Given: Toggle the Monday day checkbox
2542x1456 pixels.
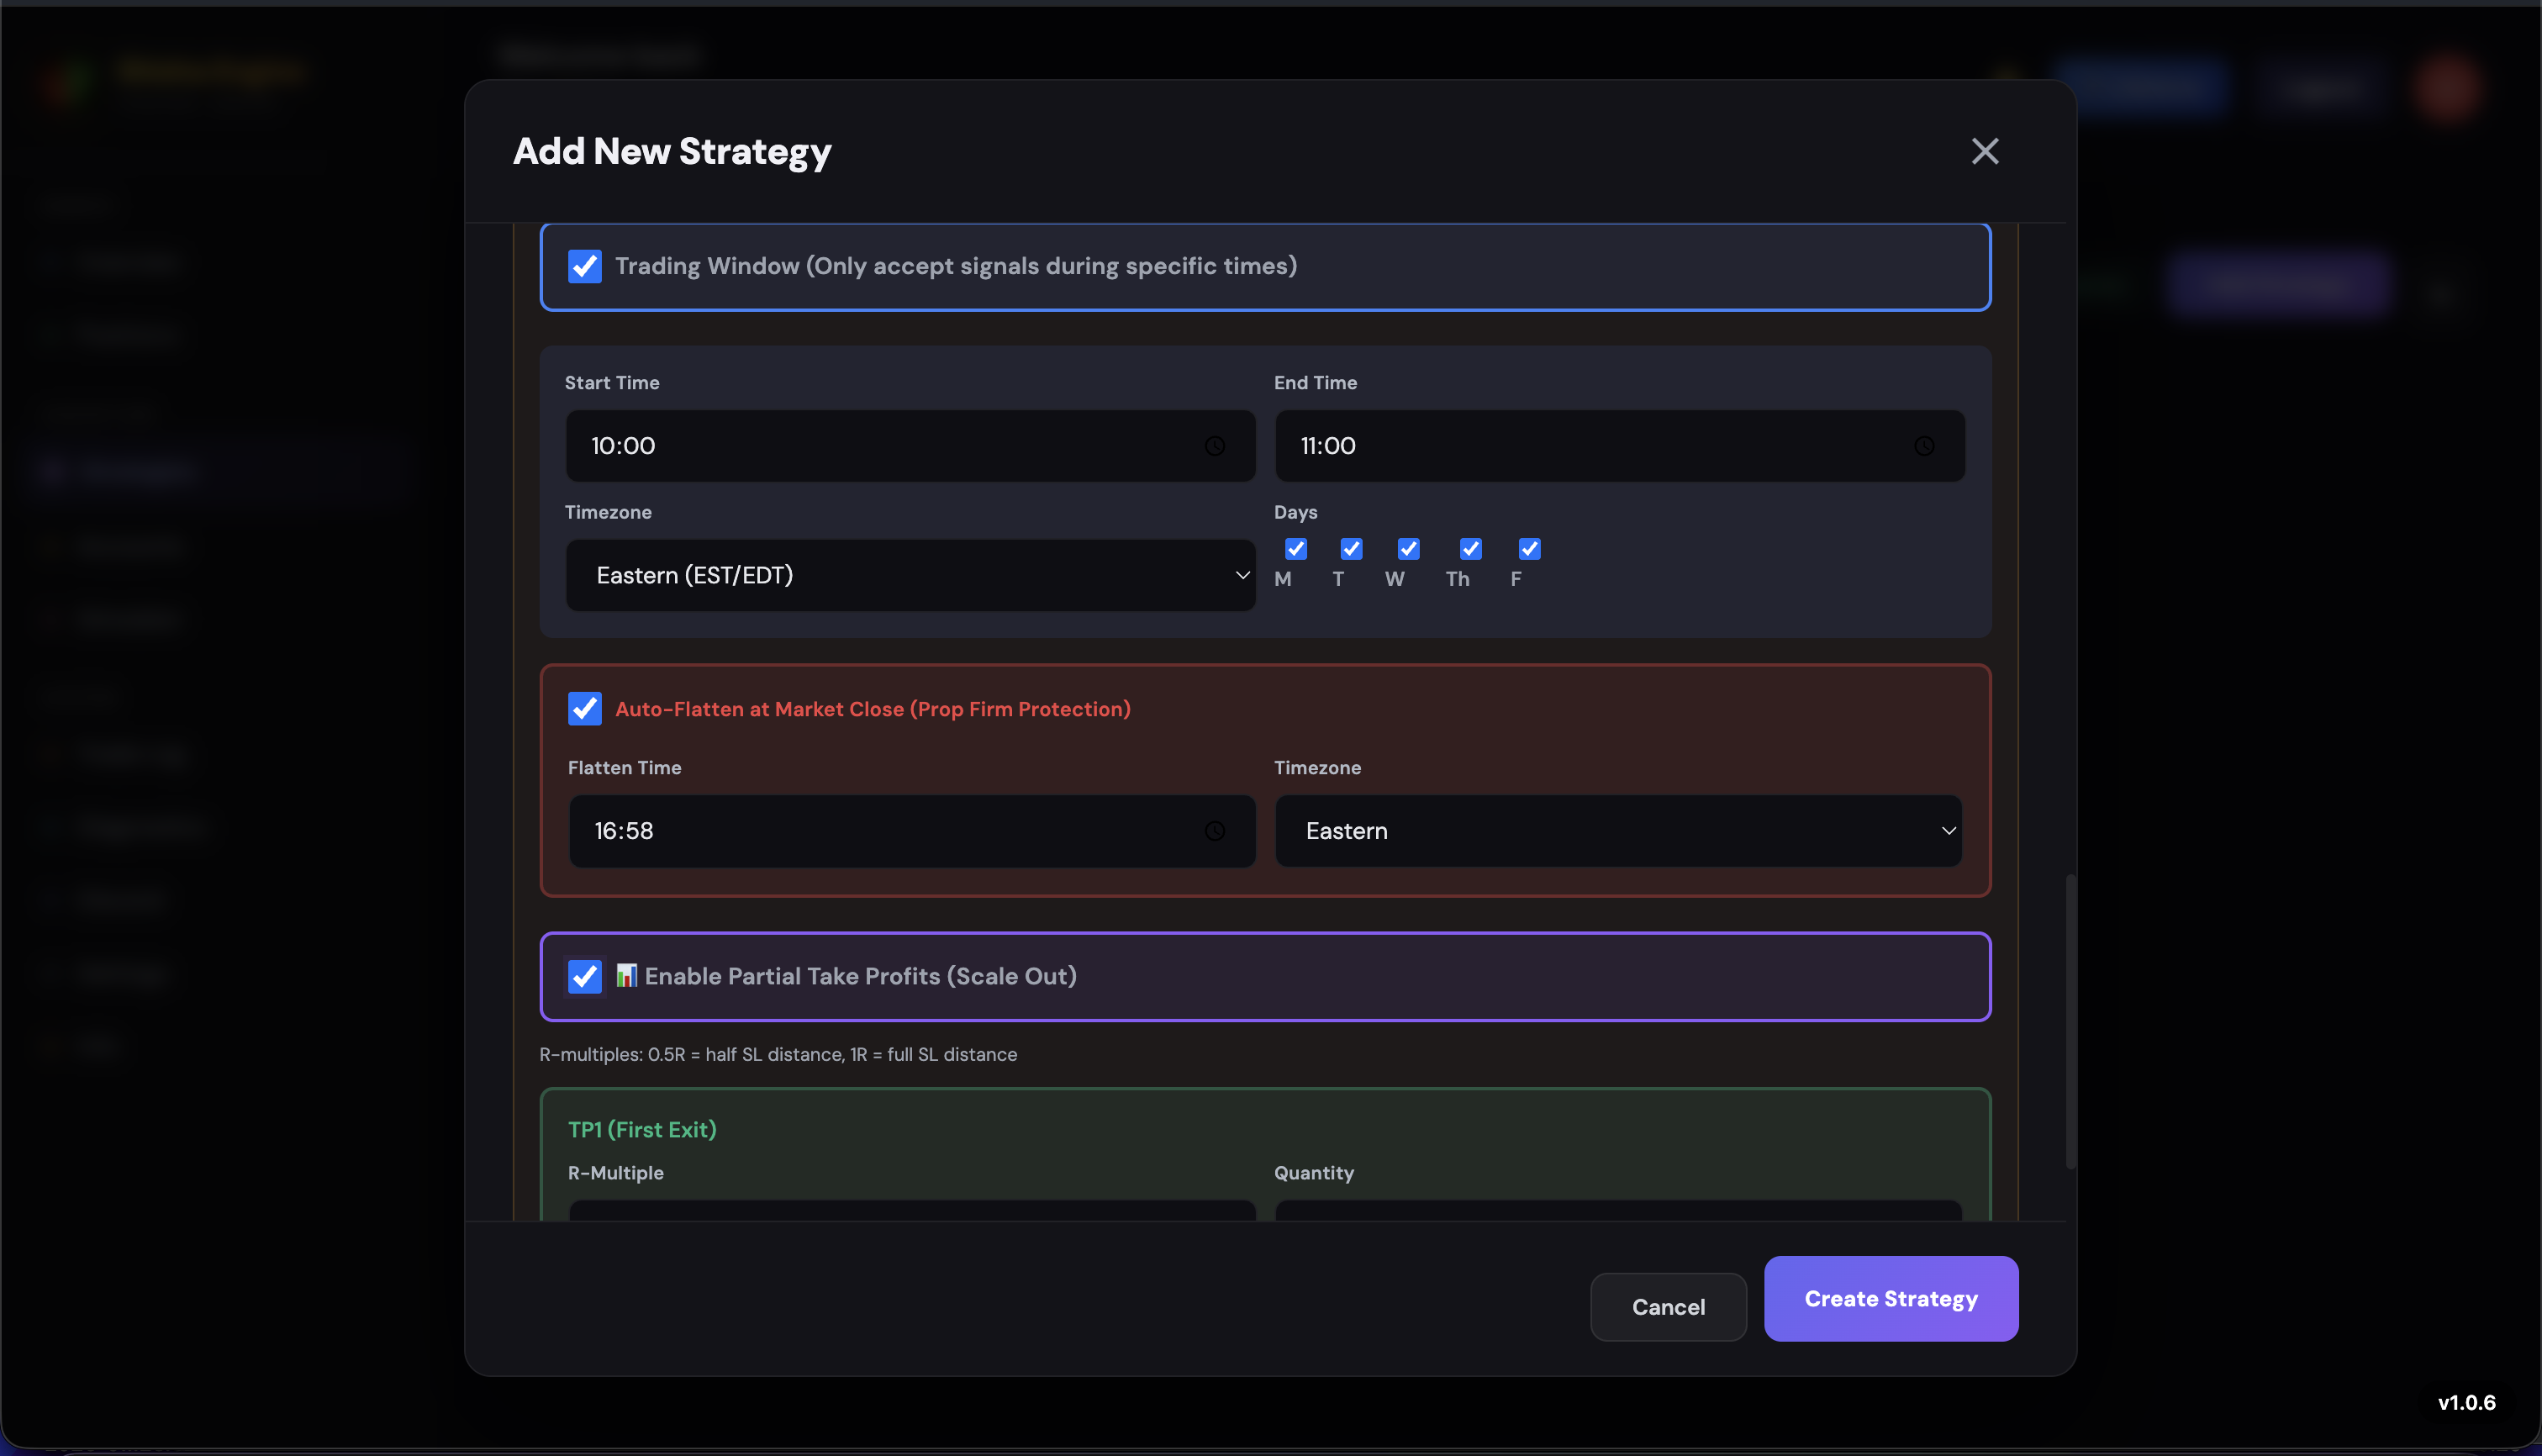Looking at the screenshot, I should tap(1296, 549).
